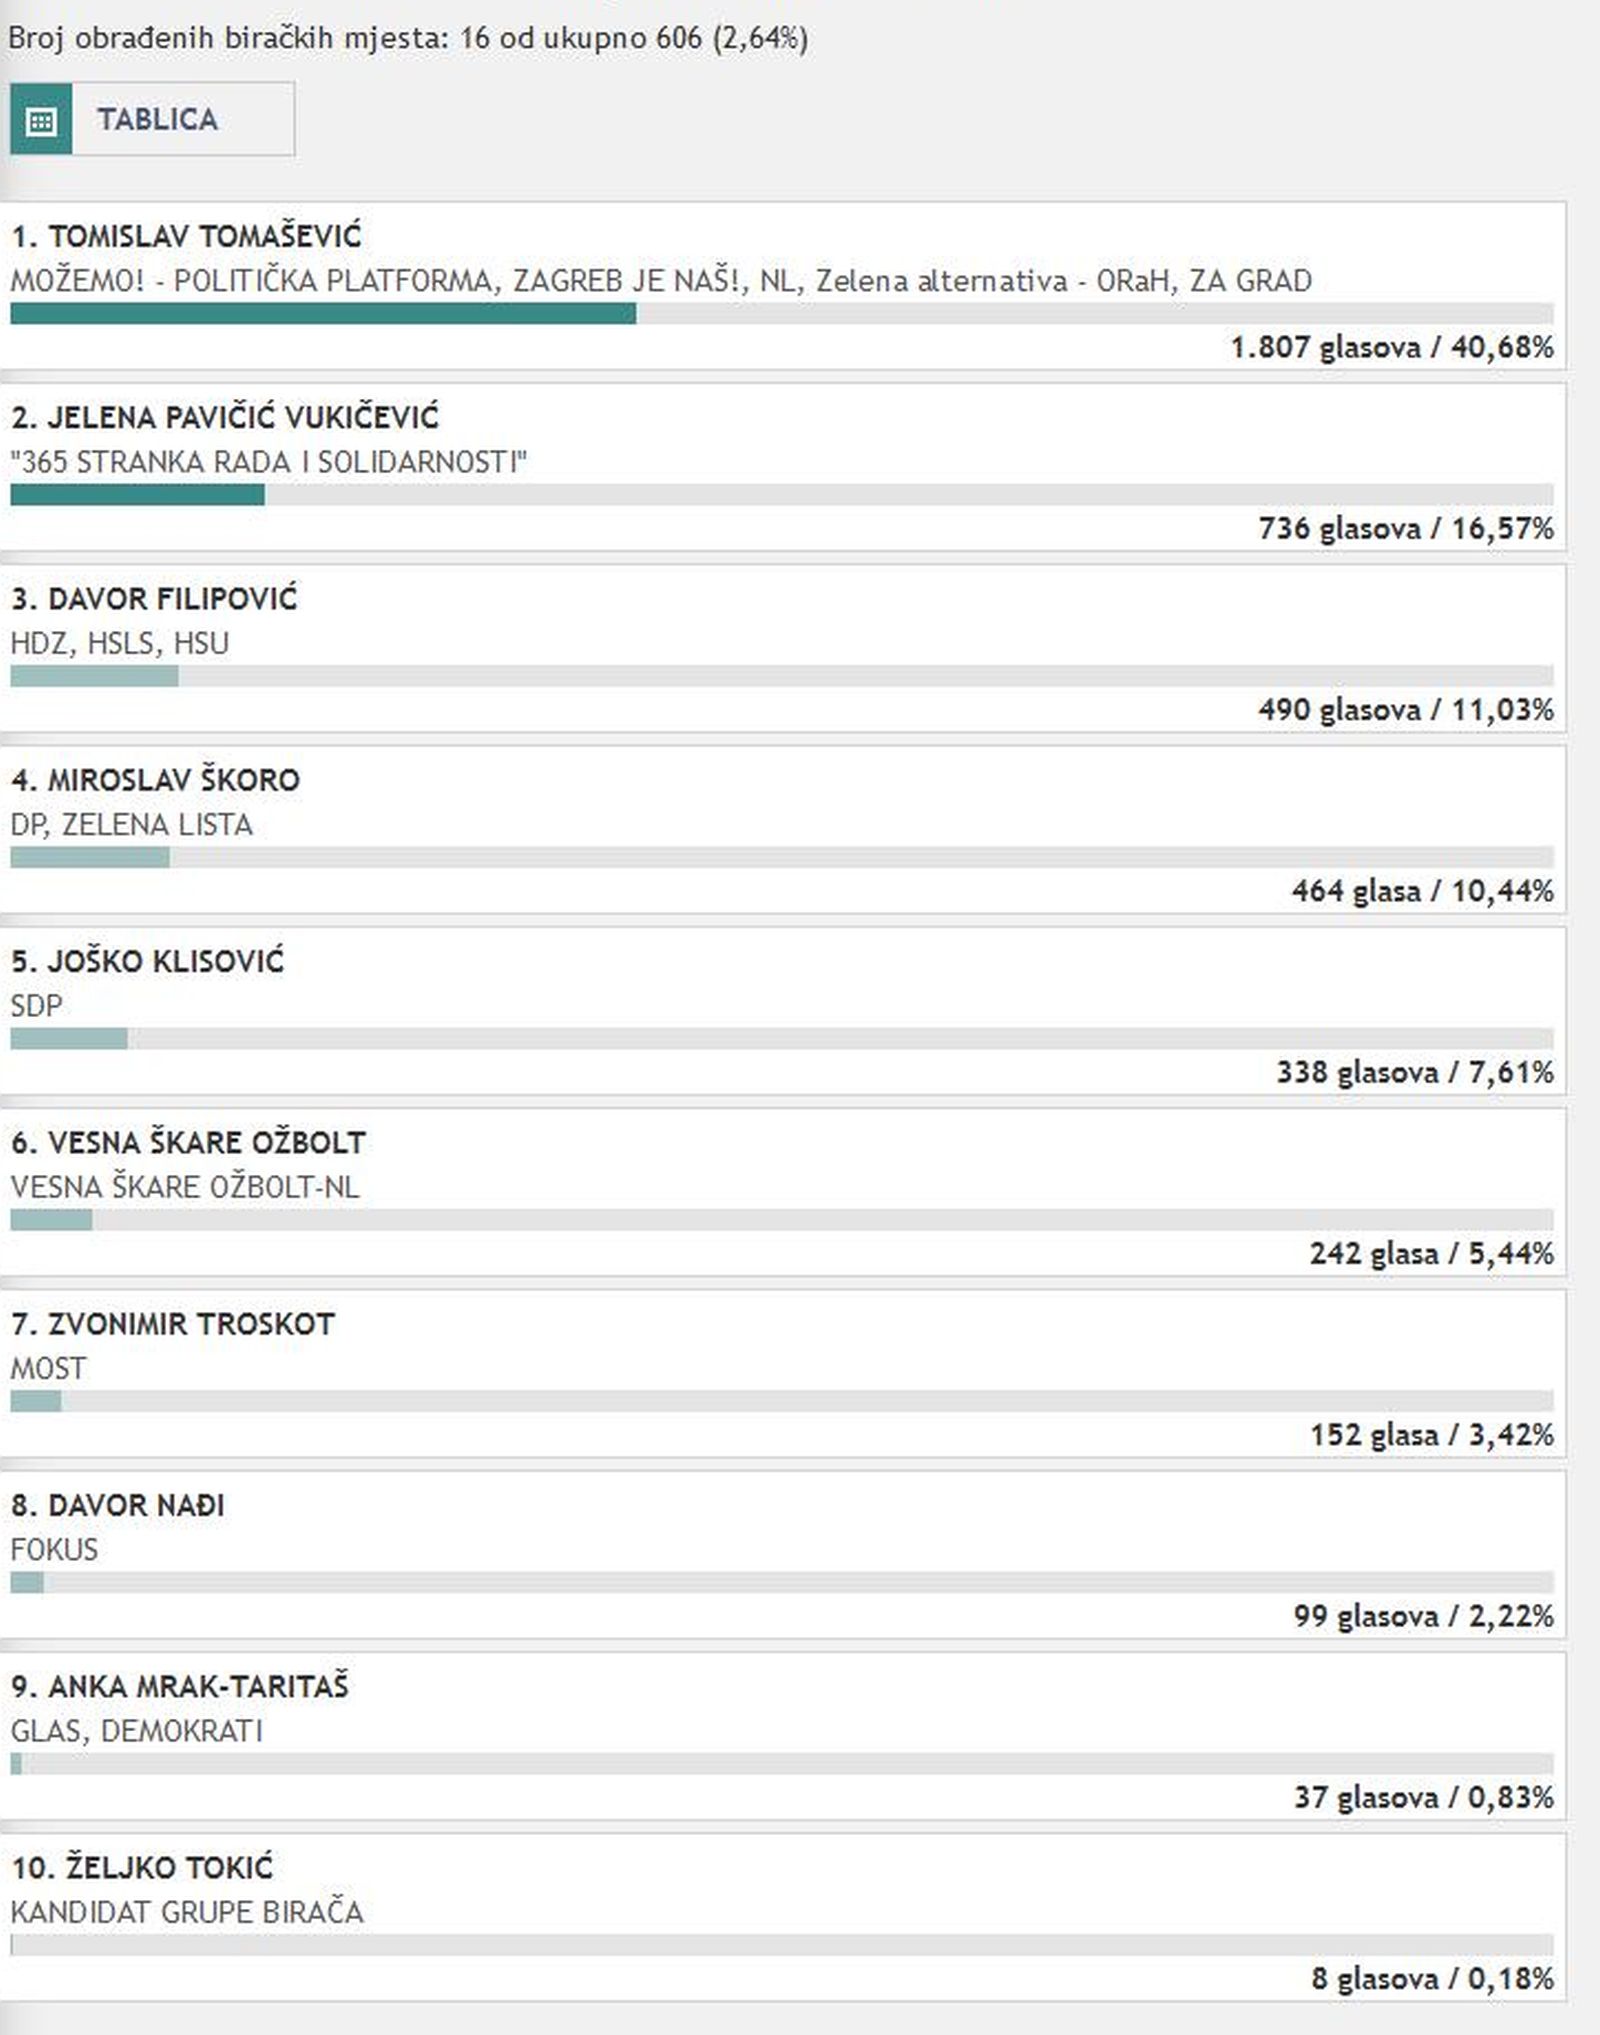The width and height of the screenshot is (1600, 2035).
Task: Click the 1.807 glasova / 40,68% result
Action: click(1392, 348)
